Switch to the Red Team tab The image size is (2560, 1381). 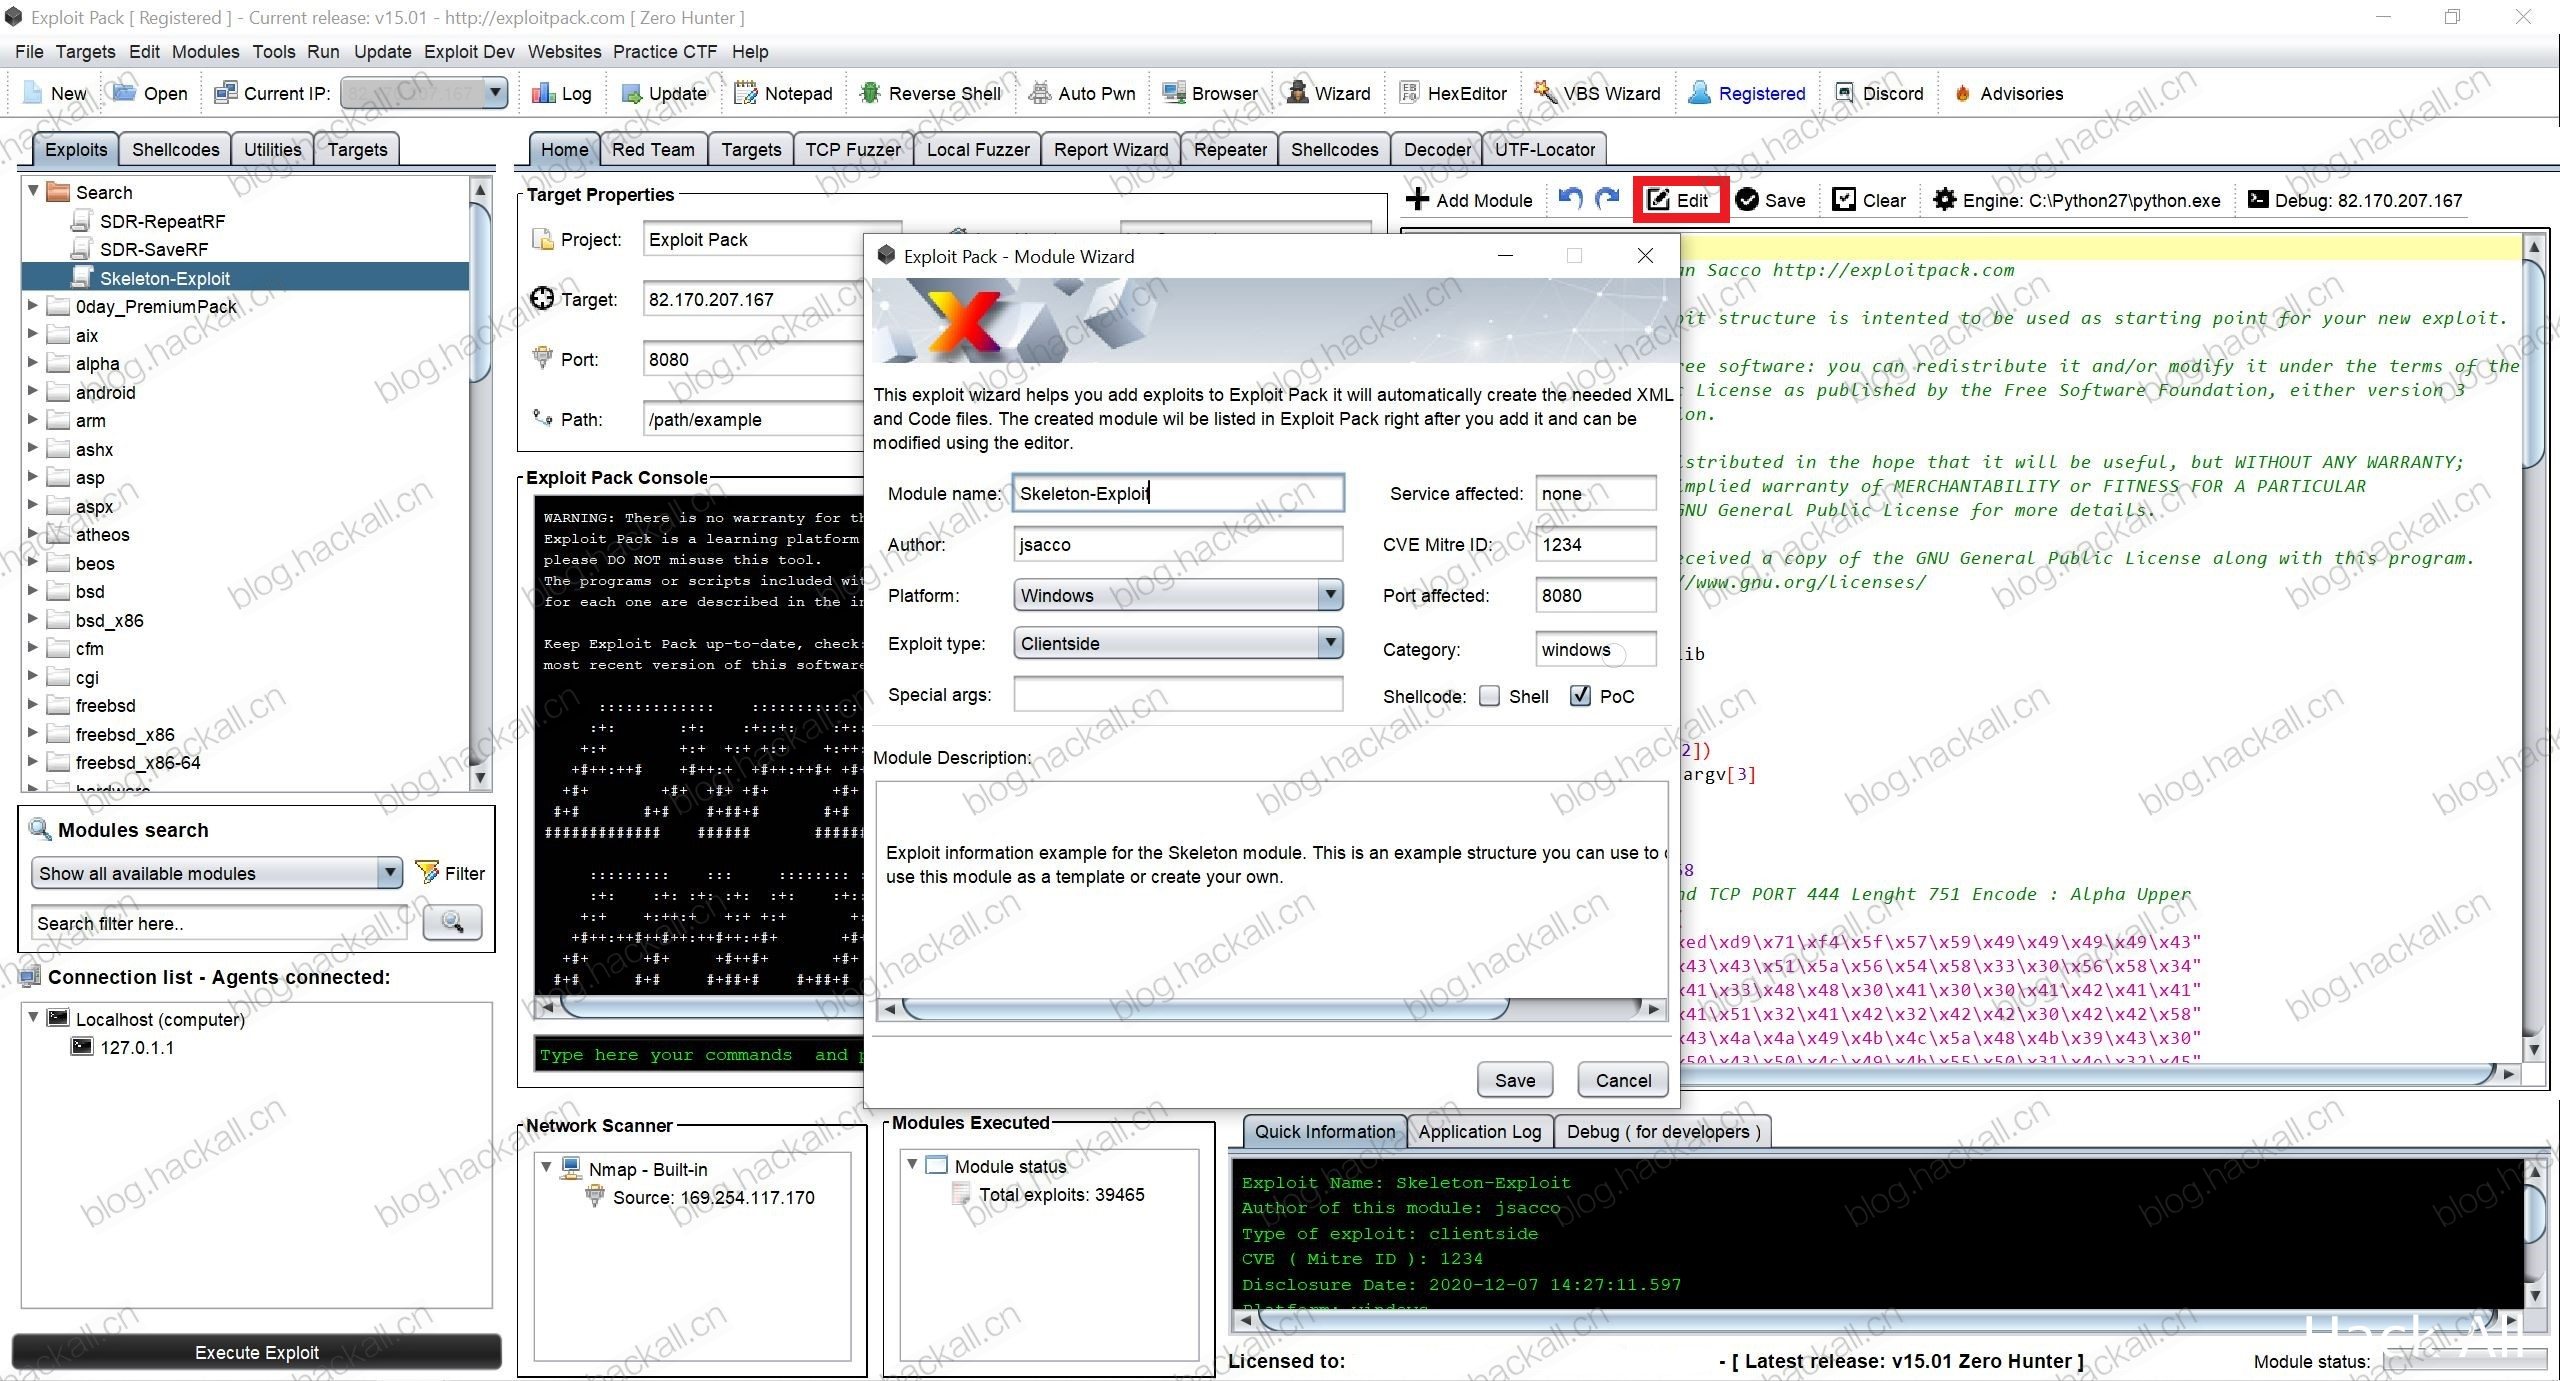pos(653,149)
